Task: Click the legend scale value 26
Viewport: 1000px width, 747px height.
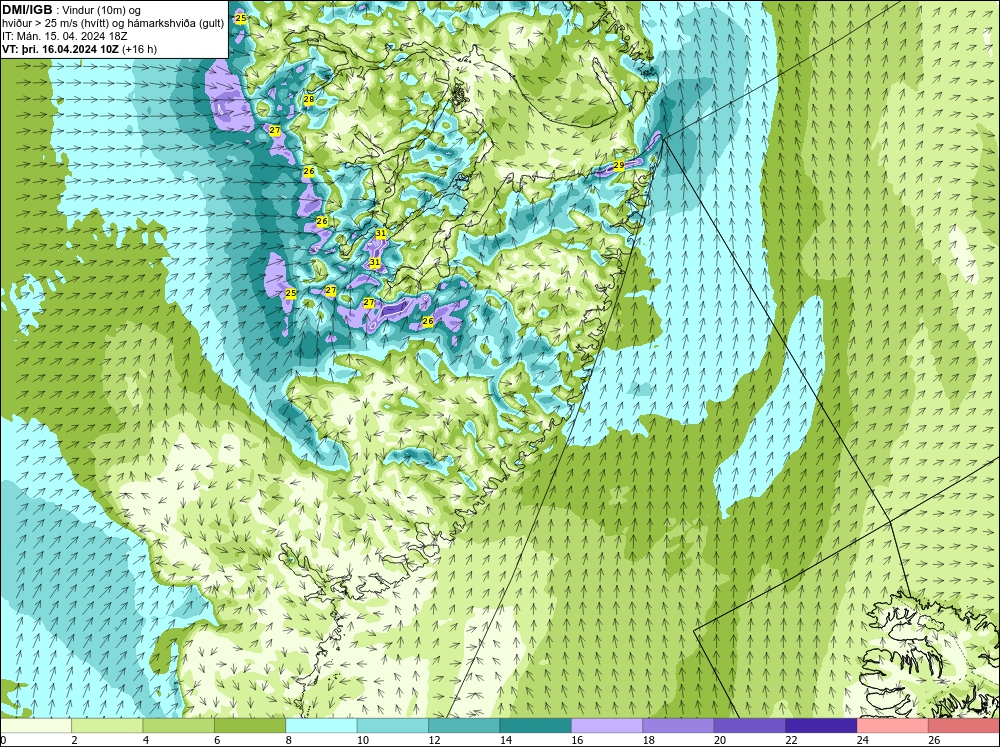Action: [x=934, y=740]
